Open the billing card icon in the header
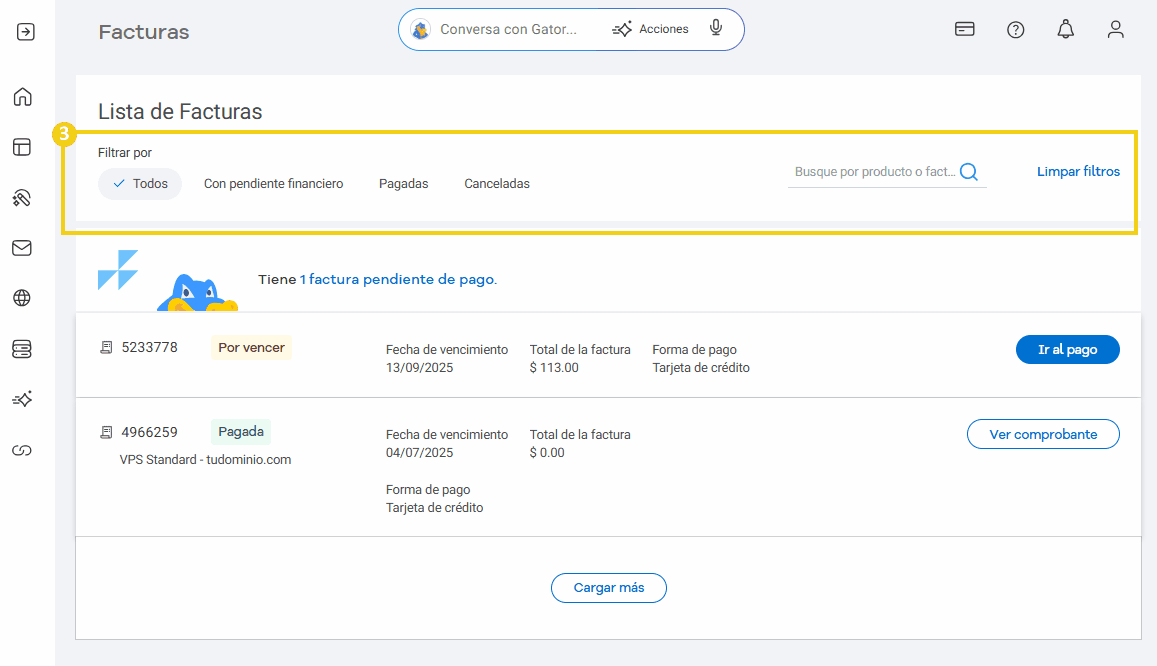The height and width of the screenshot is (666, 1157). 965,30
